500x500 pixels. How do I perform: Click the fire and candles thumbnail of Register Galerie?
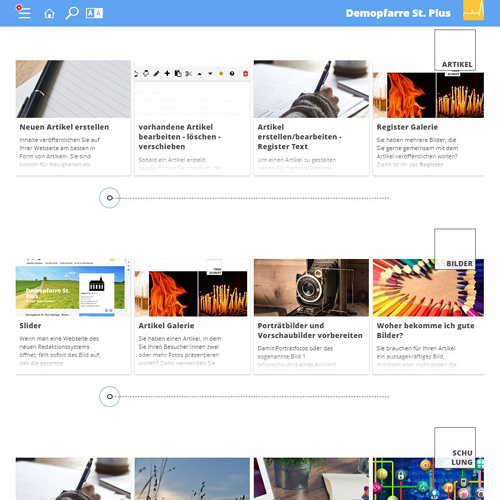point(428,95)
